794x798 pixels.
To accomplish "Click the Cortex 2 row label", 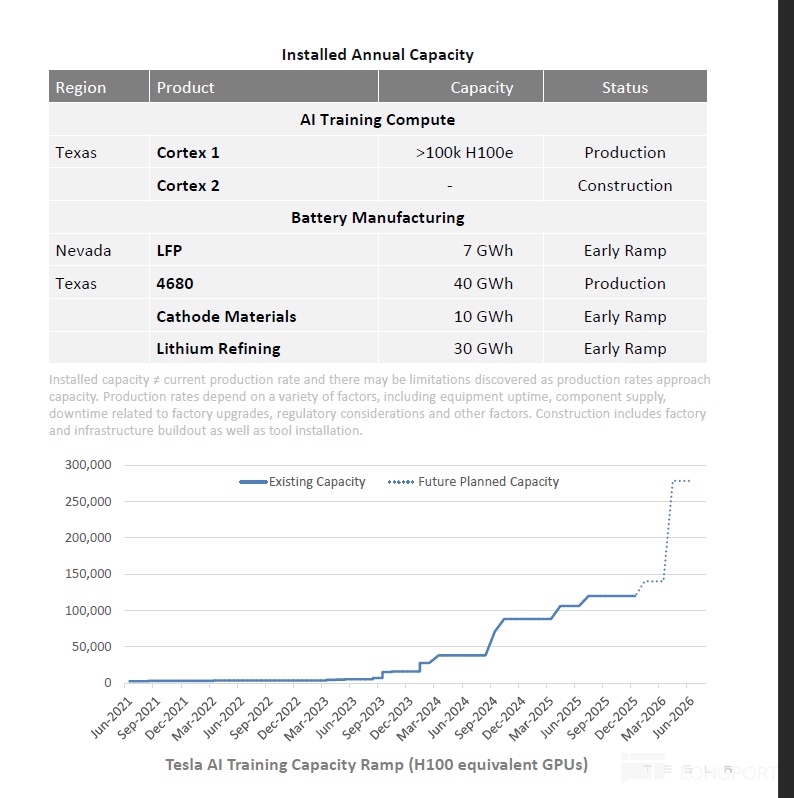I will click(188, 186).
